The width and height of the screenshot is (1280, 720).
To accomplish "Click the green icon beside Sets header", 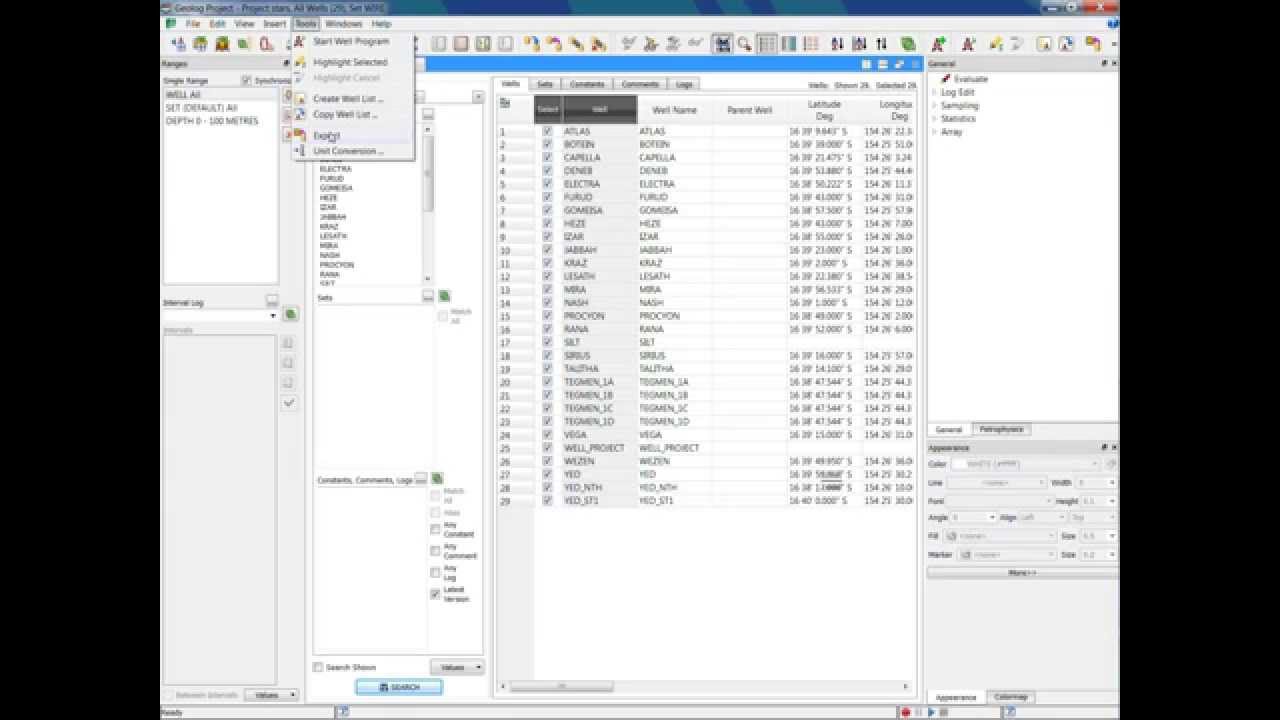I will [x=444, y=296].
